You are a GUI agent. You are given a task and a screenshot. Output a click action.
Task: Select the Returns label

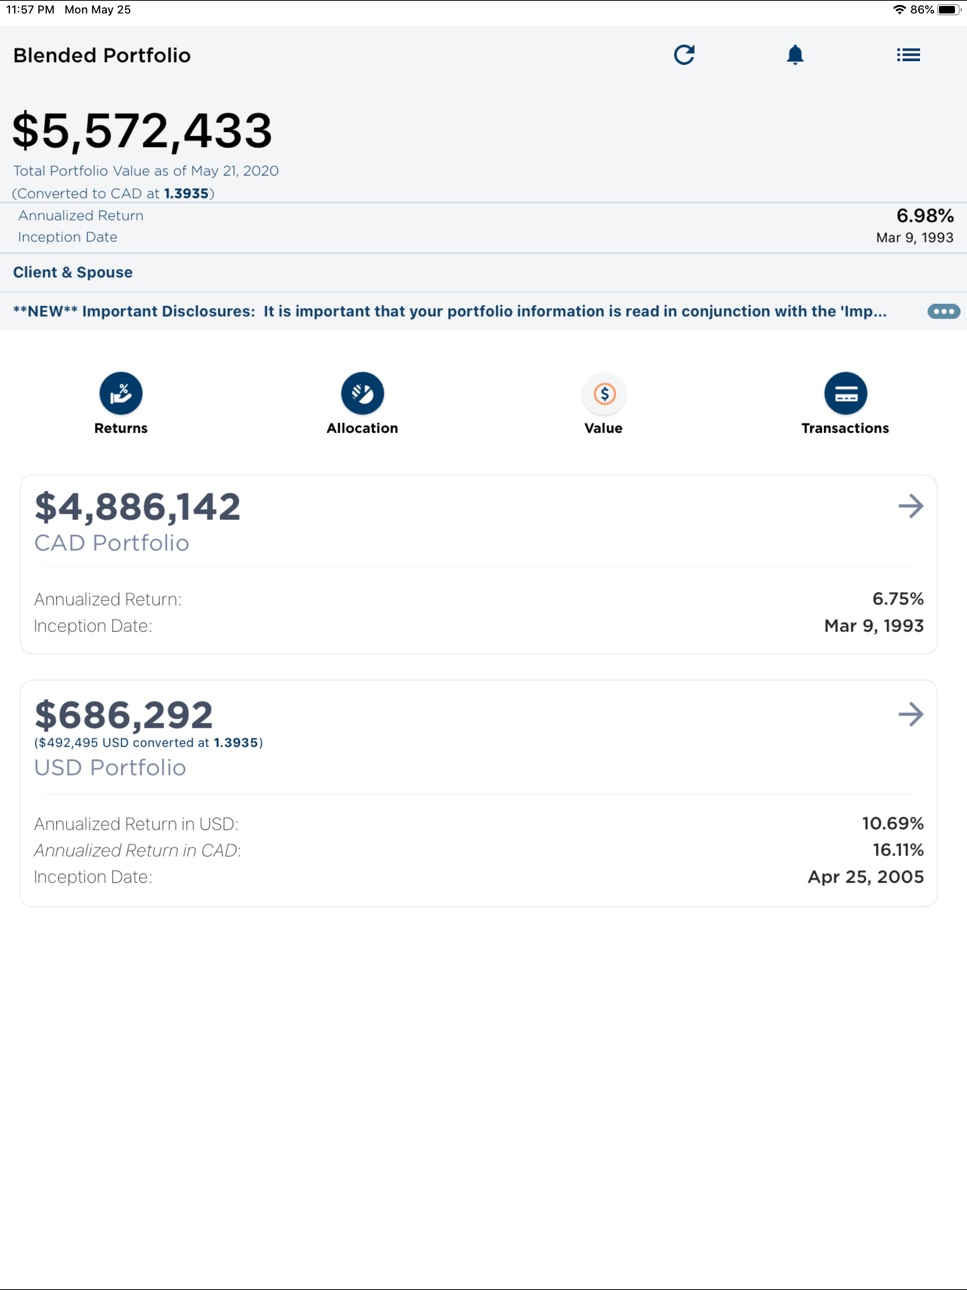[121, 428]
